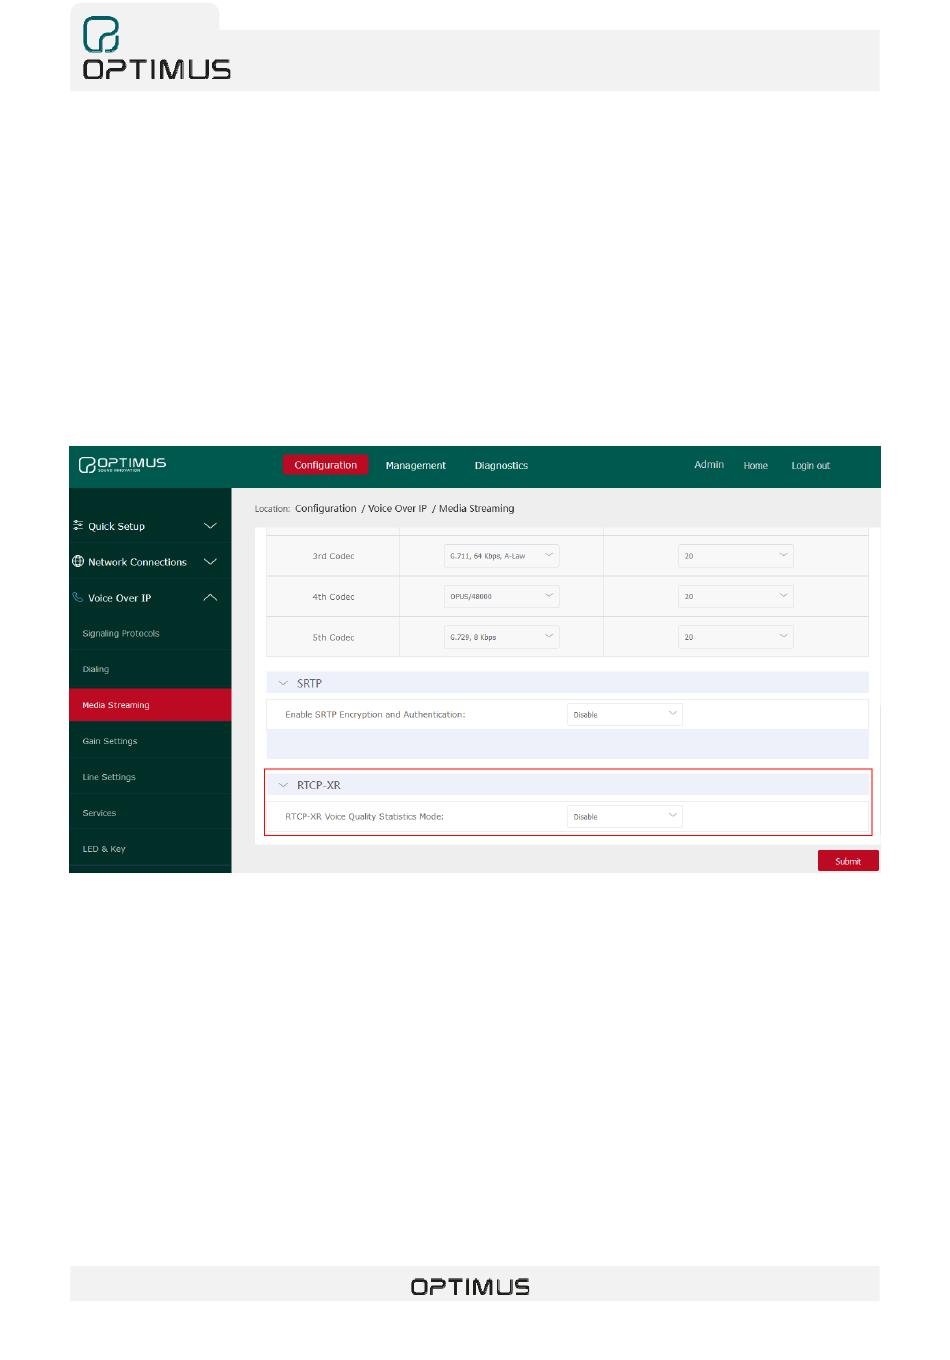
Task: Switch to the Configuration tab
Action: [326, 465]
